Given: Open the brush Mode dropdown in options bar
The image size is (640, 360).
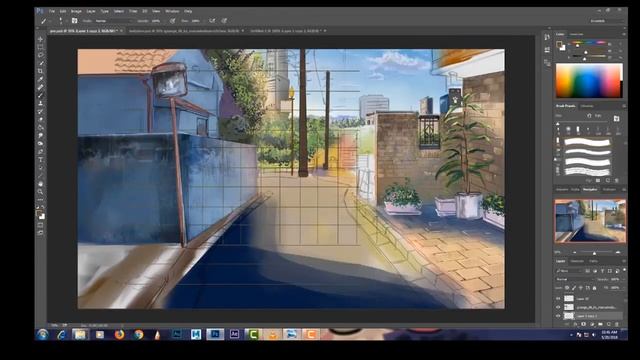Looking at the screenshot, I should pyautogui.click(x=113, y=20).
